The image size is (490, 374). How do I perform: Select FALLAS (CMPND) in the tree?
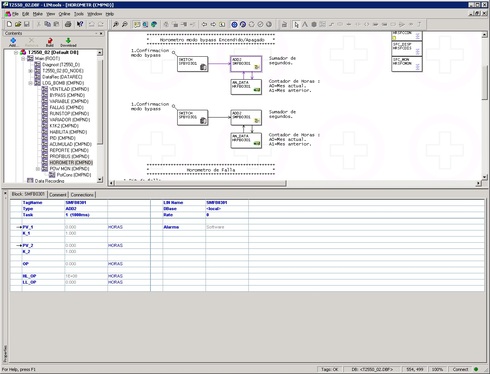point(67,107)
